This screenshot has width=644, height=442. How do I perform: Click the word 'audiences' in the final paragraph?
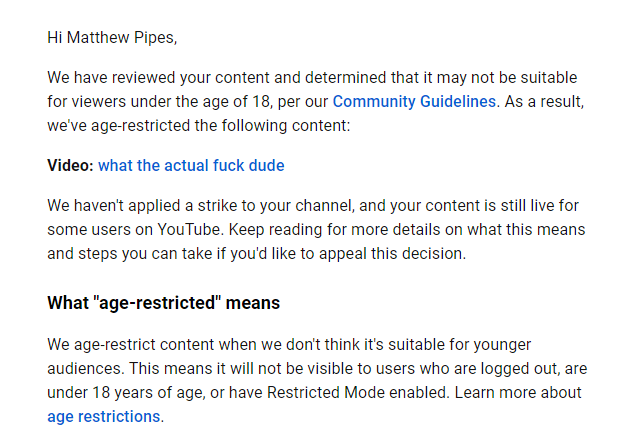[85, 368]
